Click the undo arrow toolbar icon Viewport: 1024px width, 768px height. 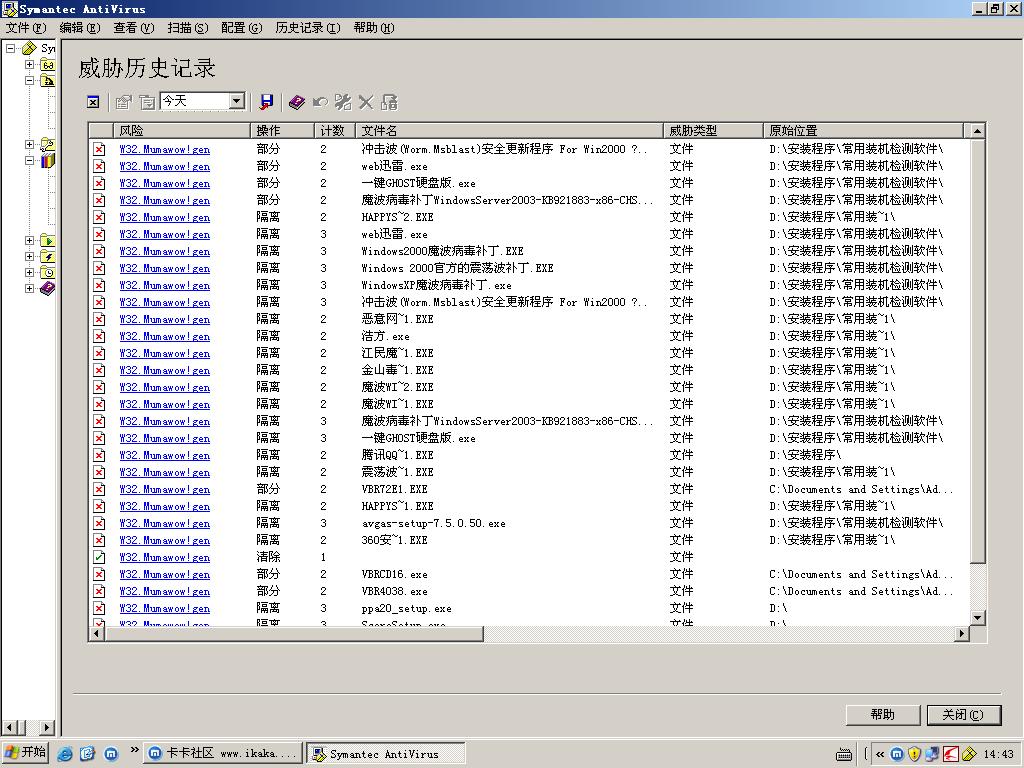click(x=320, y=102)
